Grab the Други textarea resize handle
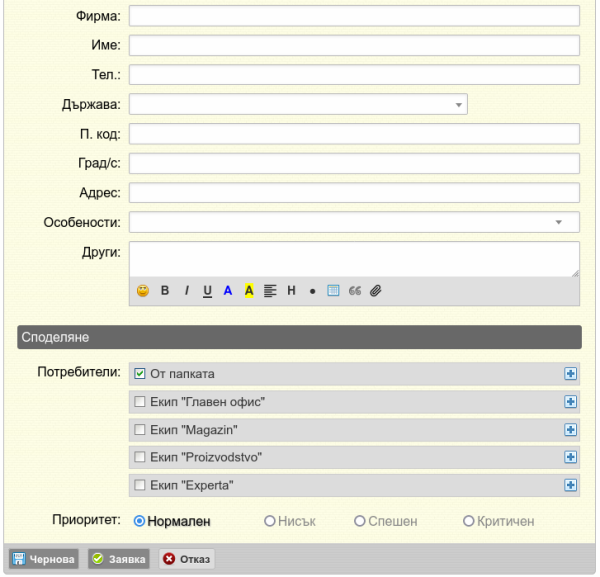The image size is (600, 577). pyautogui.click(x=576, y=273)
